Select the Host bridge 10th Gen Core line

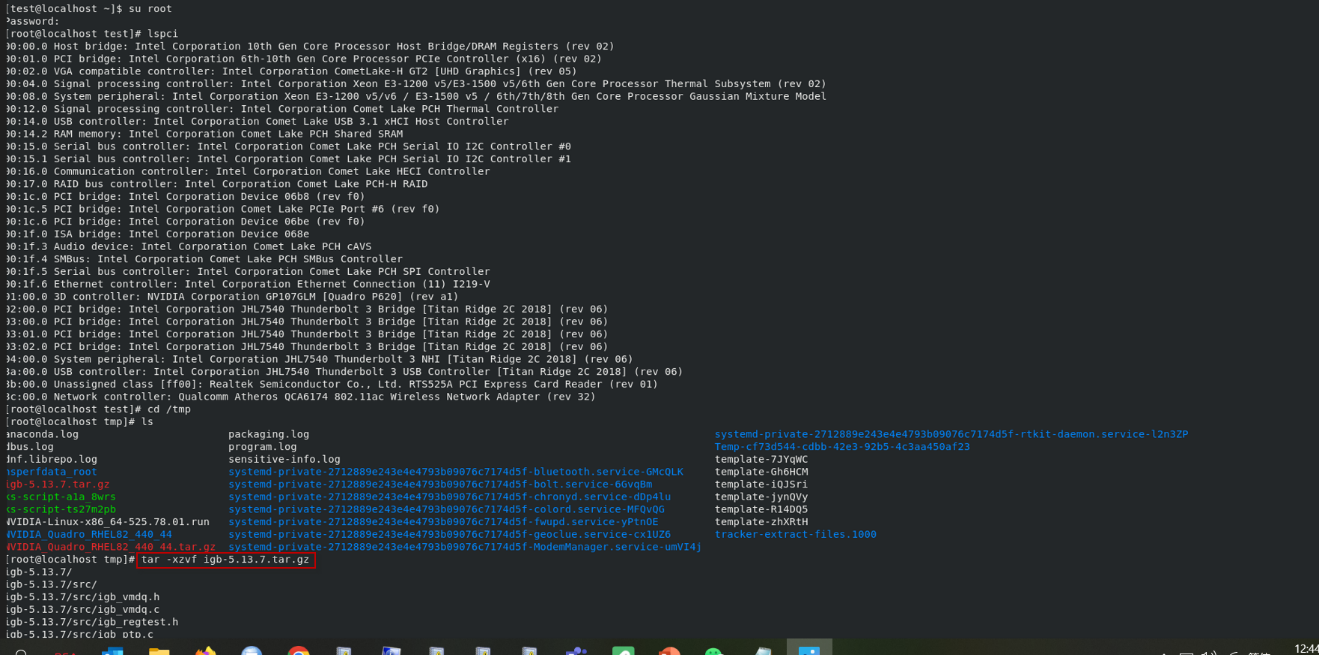(x=309, y=46)
